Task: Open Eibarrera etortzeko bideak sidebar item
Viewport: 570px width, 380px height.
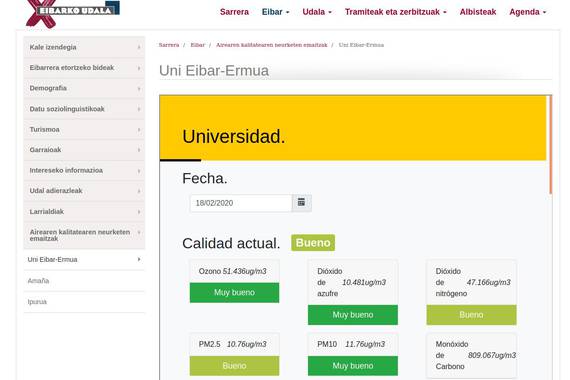Action: [84, 68]
